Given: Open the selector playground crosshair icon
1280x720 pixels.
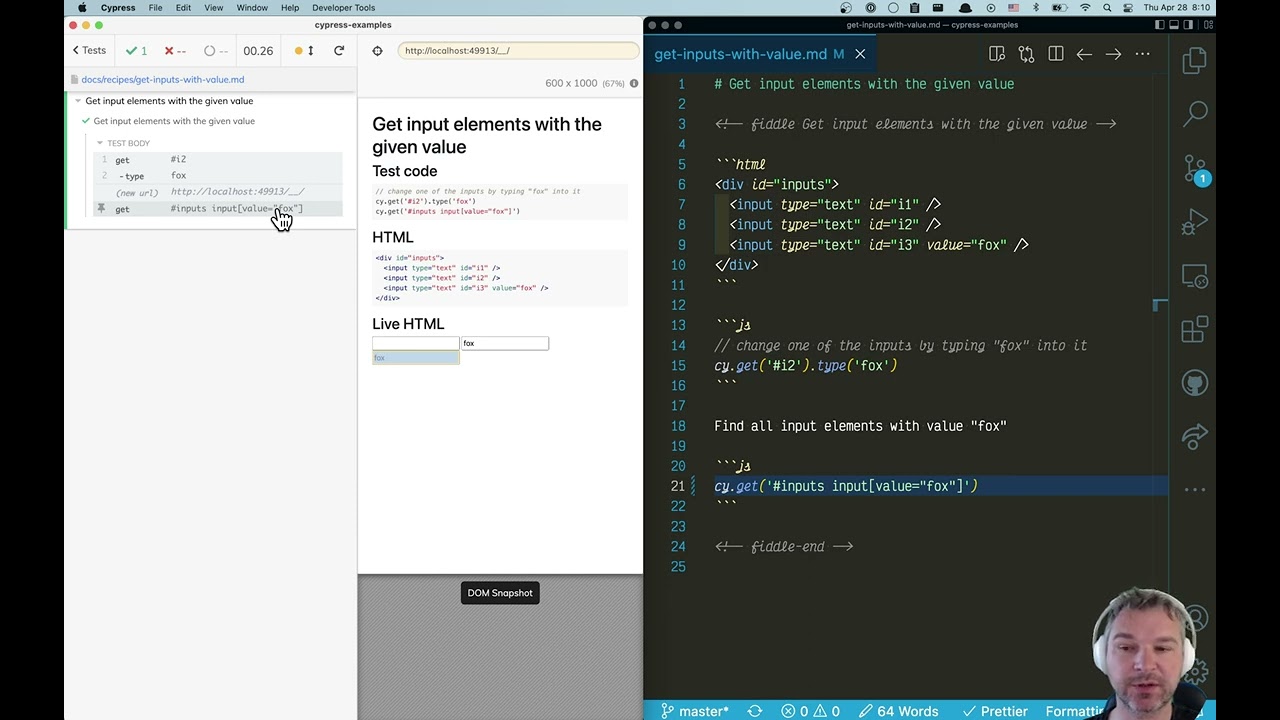Looking at the screenshot, I should tap(377, 50).
